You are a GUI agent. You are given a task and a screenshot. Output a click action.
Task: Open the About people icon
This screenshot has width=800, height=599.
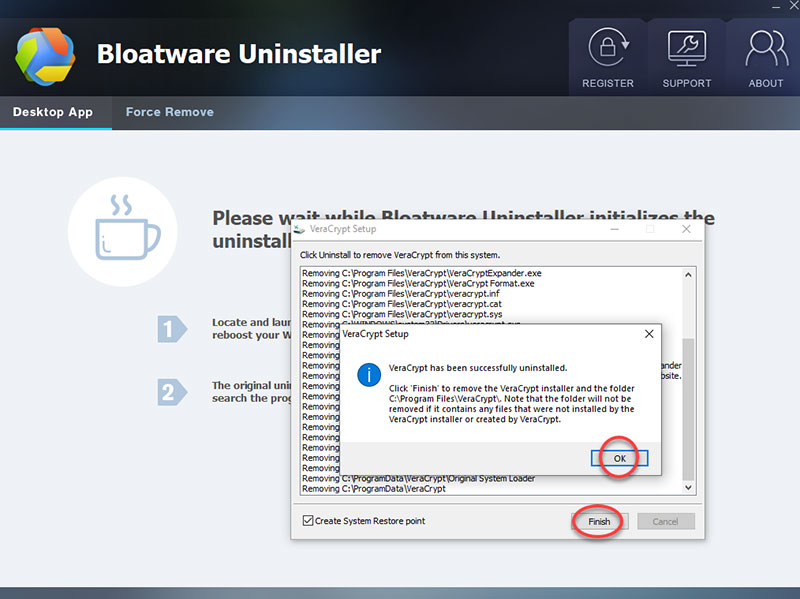766,48
